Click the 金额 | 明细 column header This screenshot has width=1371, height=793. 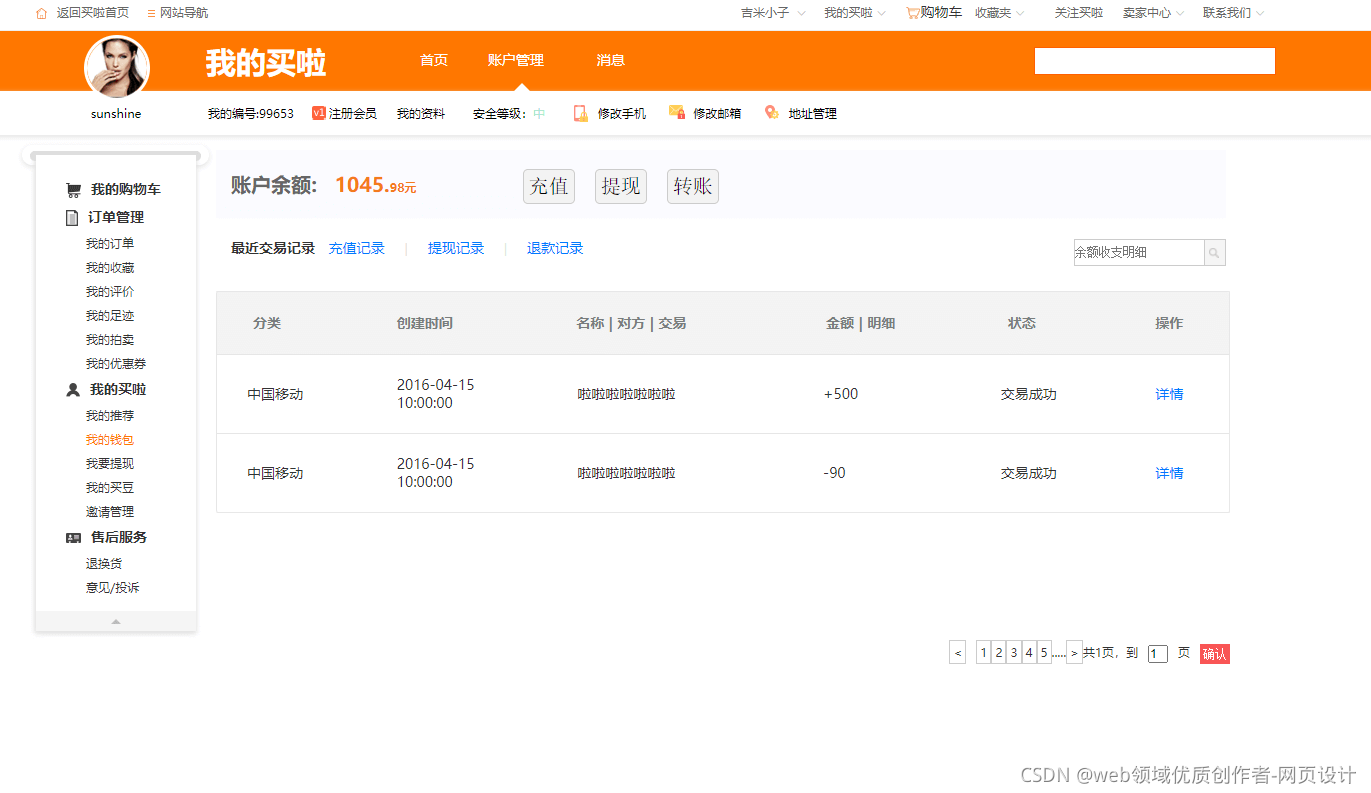coord(860,323)
